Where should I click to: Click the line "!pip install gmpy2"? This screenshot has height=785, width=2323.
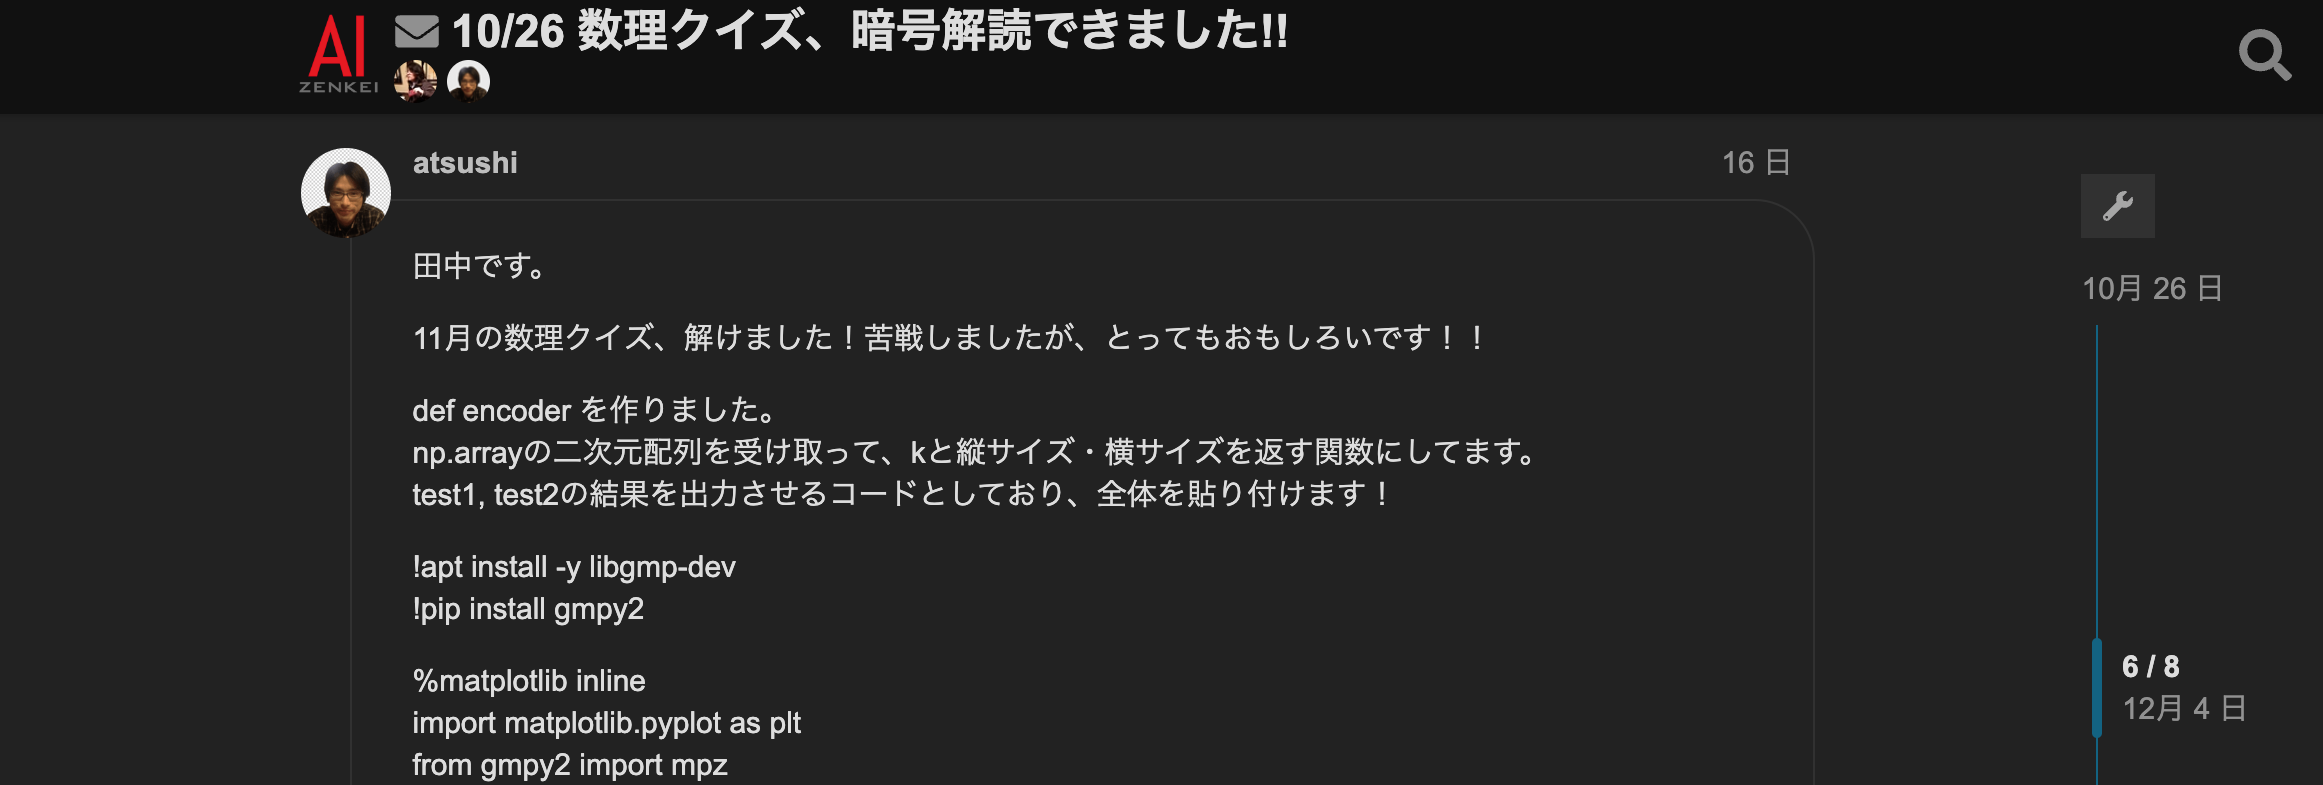pyautogui.click(x=528, y=609)
